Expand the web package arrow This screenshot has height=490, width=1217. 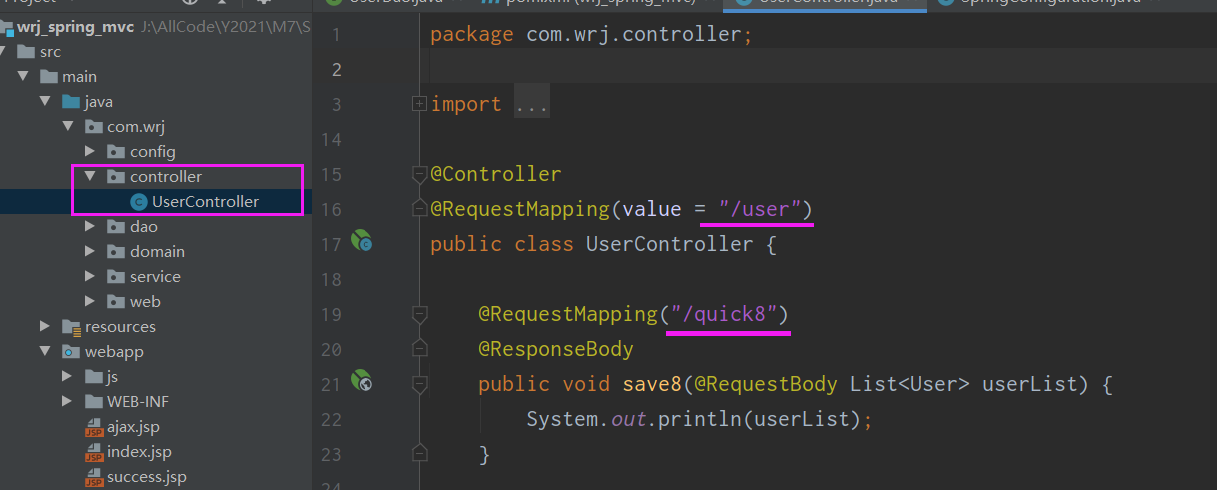point(90,302)
